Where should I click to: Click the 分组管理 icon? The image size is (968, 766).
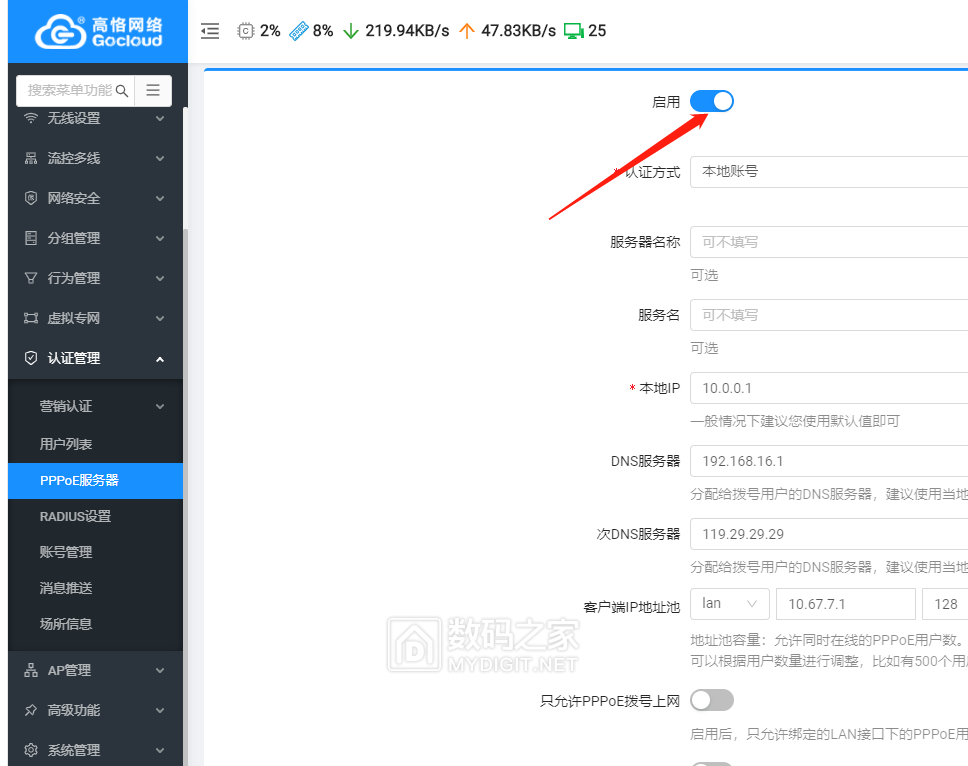tap(31, 238)
